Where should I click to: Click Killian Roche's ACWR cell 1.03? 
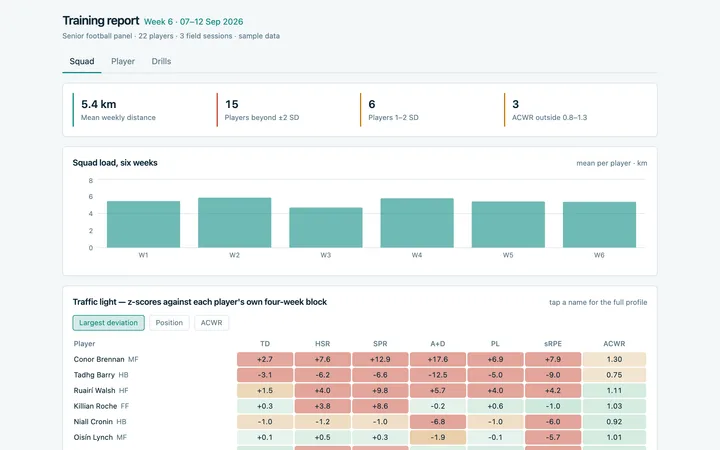(x=614, y=406)
